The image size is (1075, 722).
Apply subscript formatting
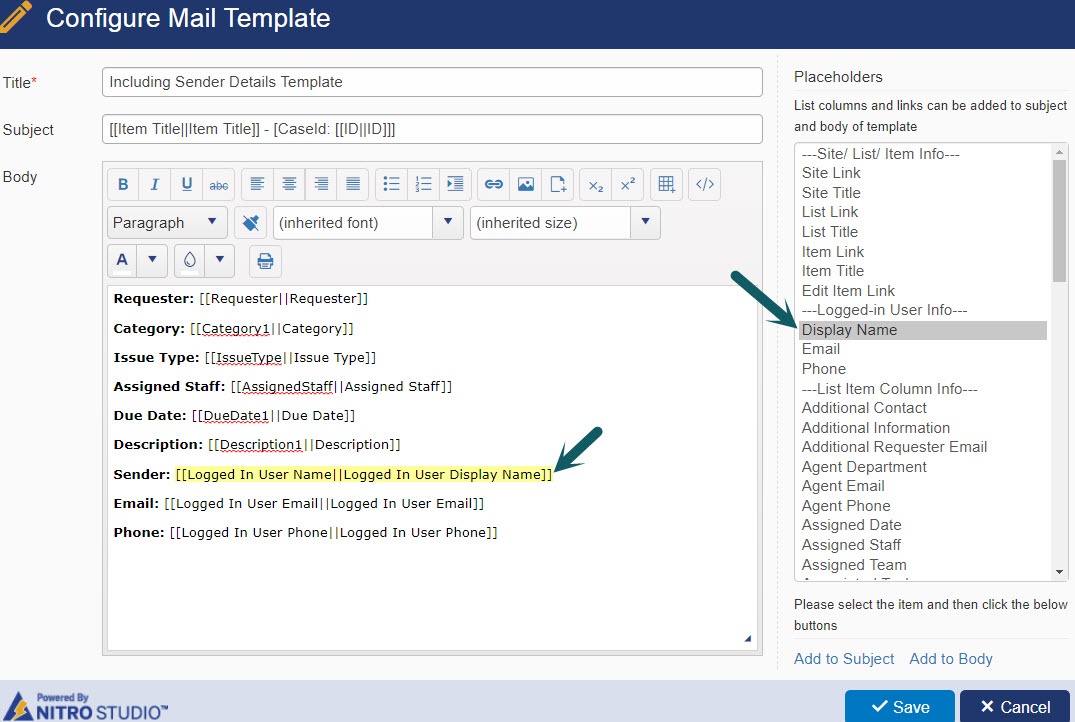[x=596, y=184]
